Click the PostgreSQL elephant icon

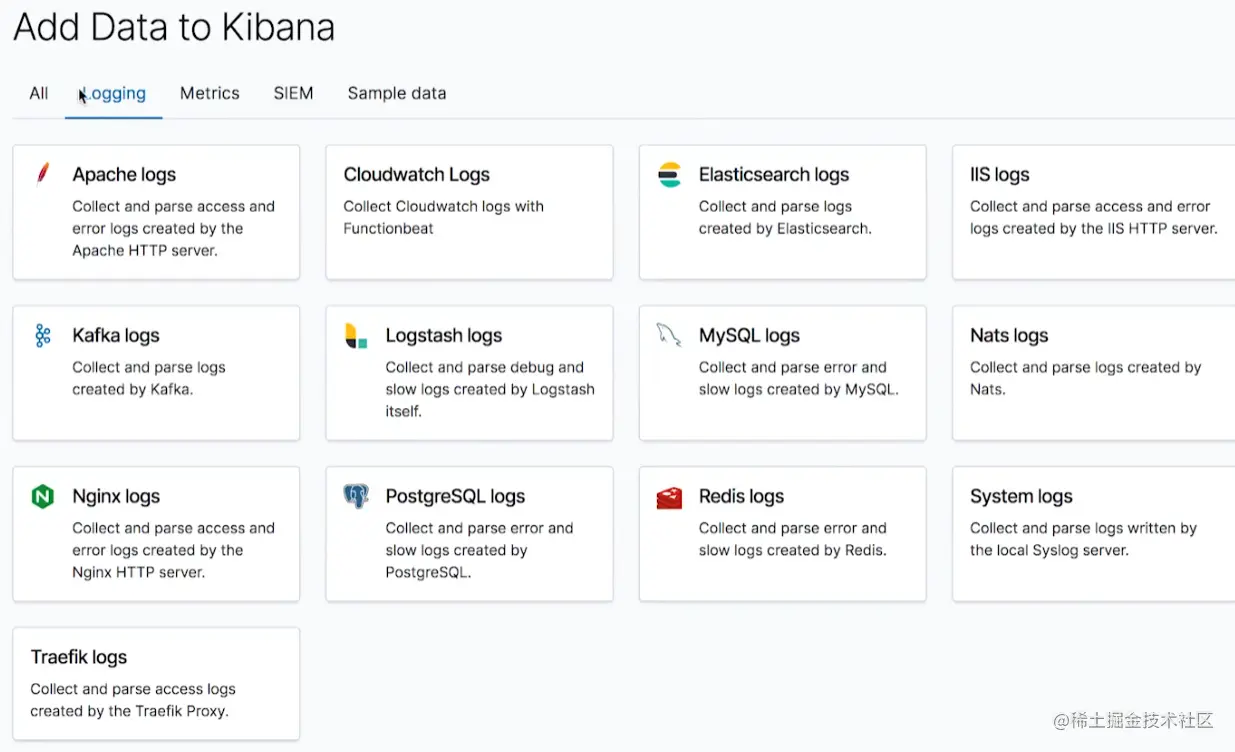(x=356, y=496)
